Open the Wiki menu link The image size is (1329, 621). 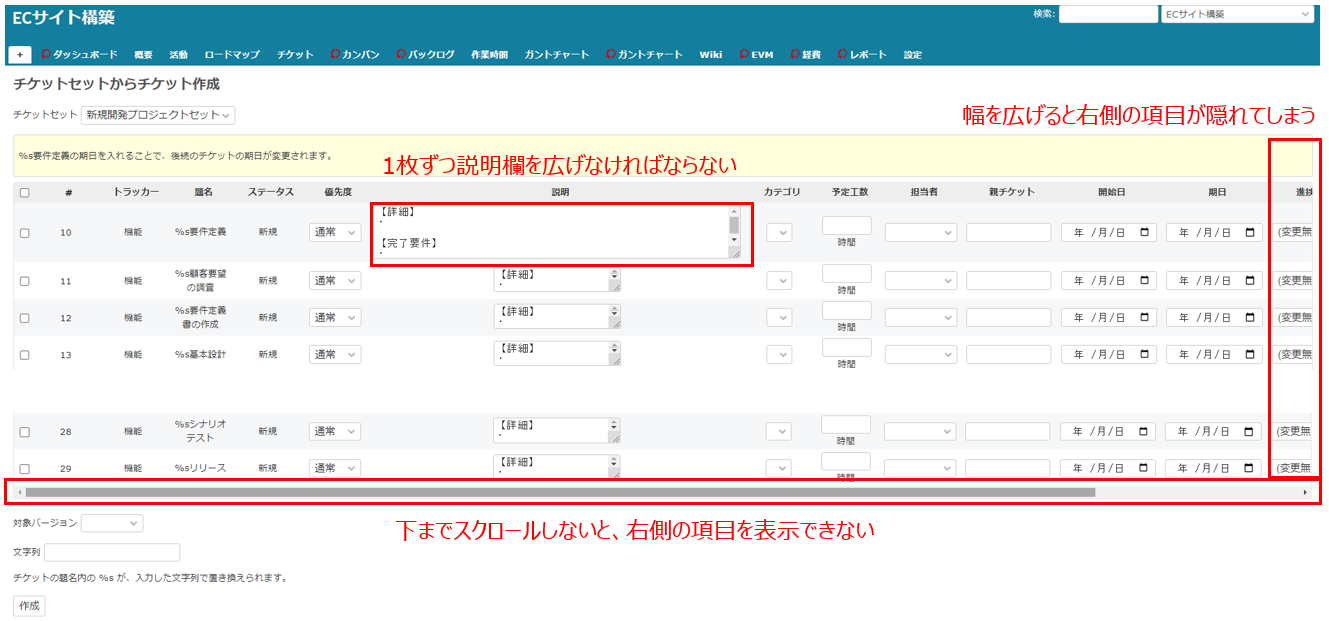710,55
